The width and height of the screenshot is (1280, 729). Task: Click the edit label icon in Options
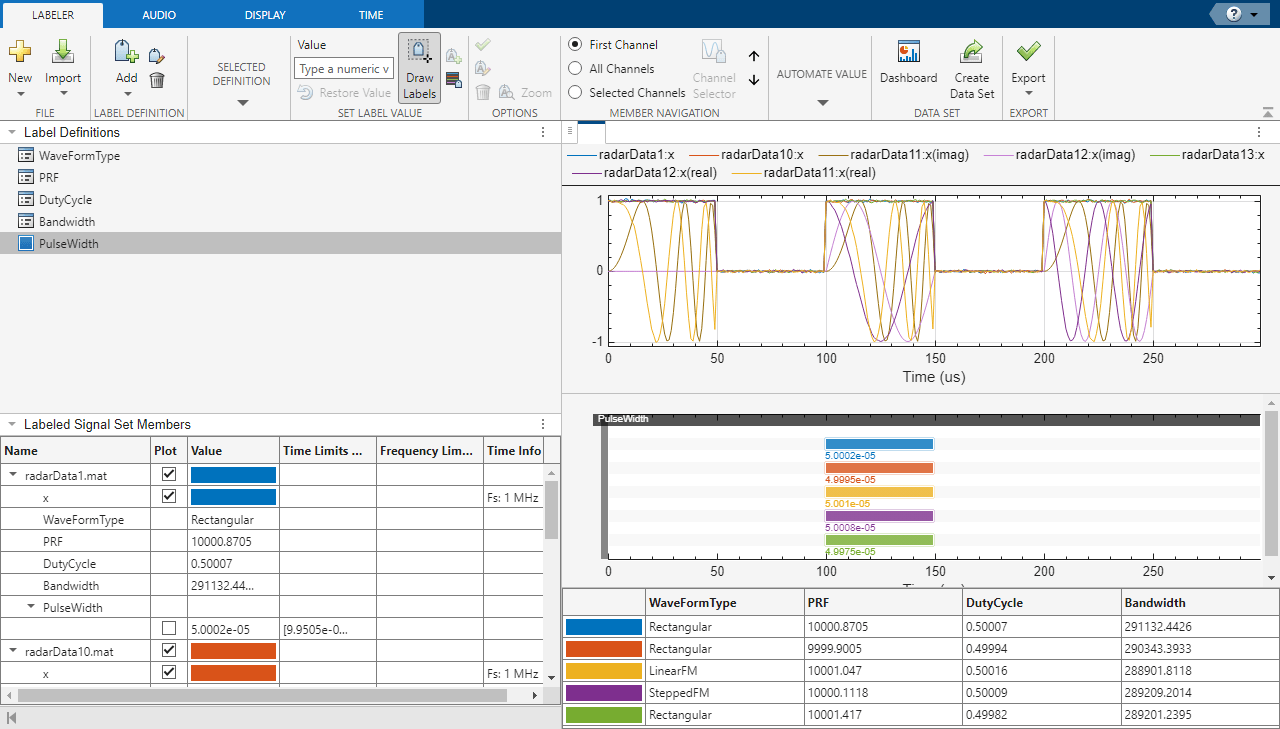(x=483, y=68)
